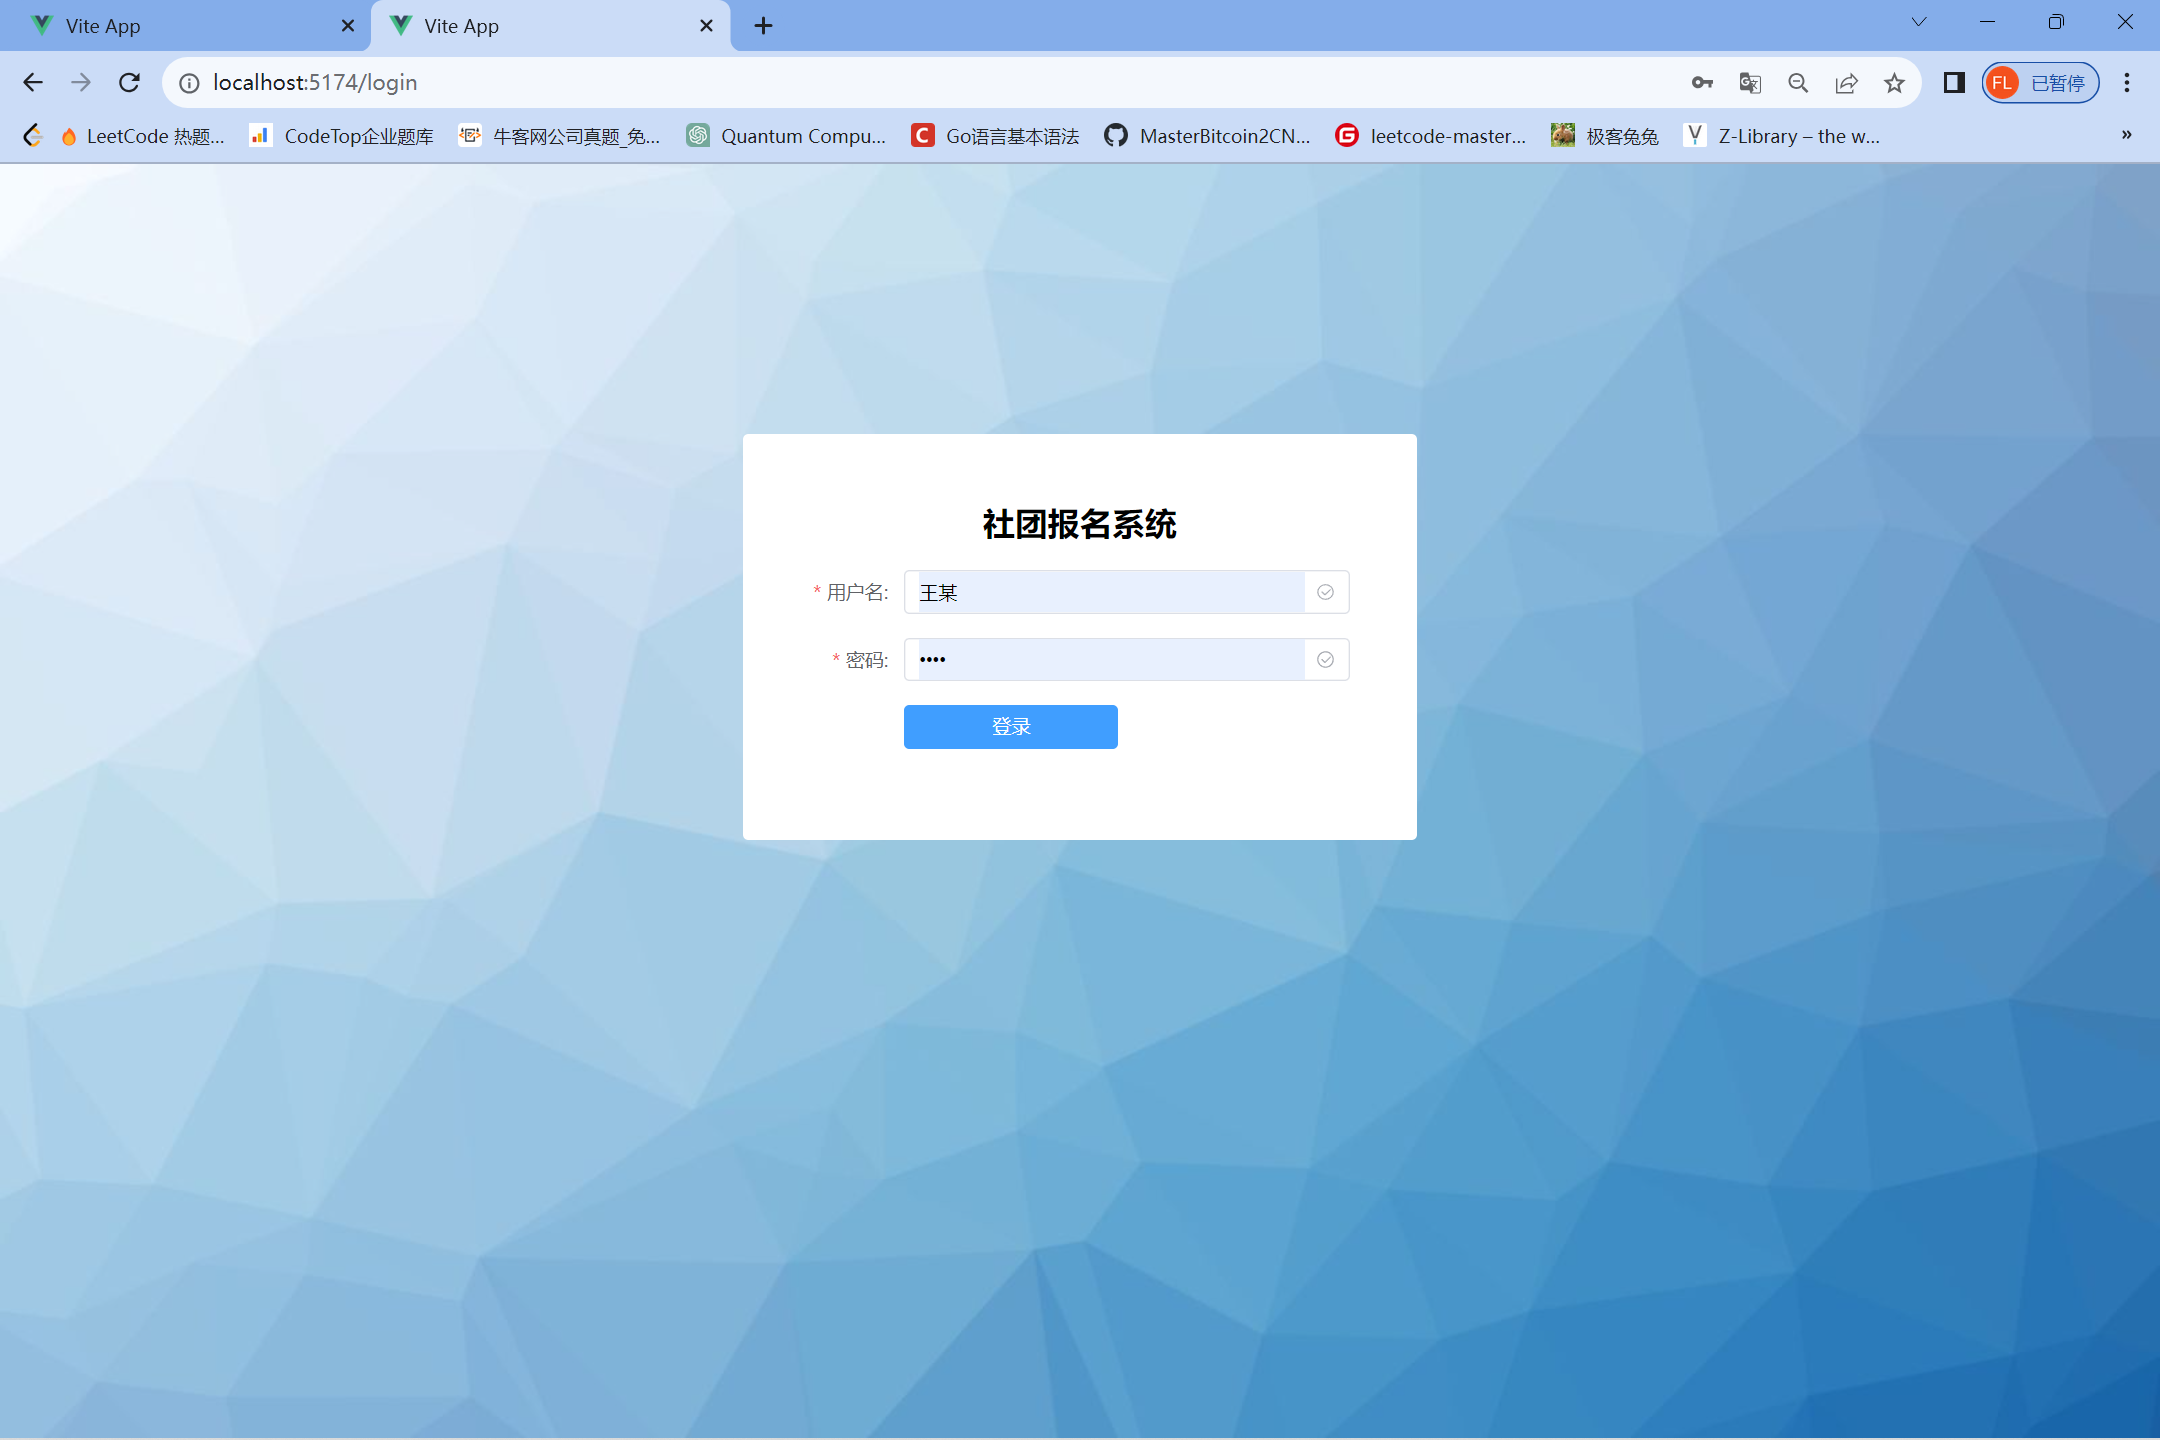Expand the hidden bookmarks overflow chevron
This screenshot has width=2160, height=1440.
click(2127, 135)
